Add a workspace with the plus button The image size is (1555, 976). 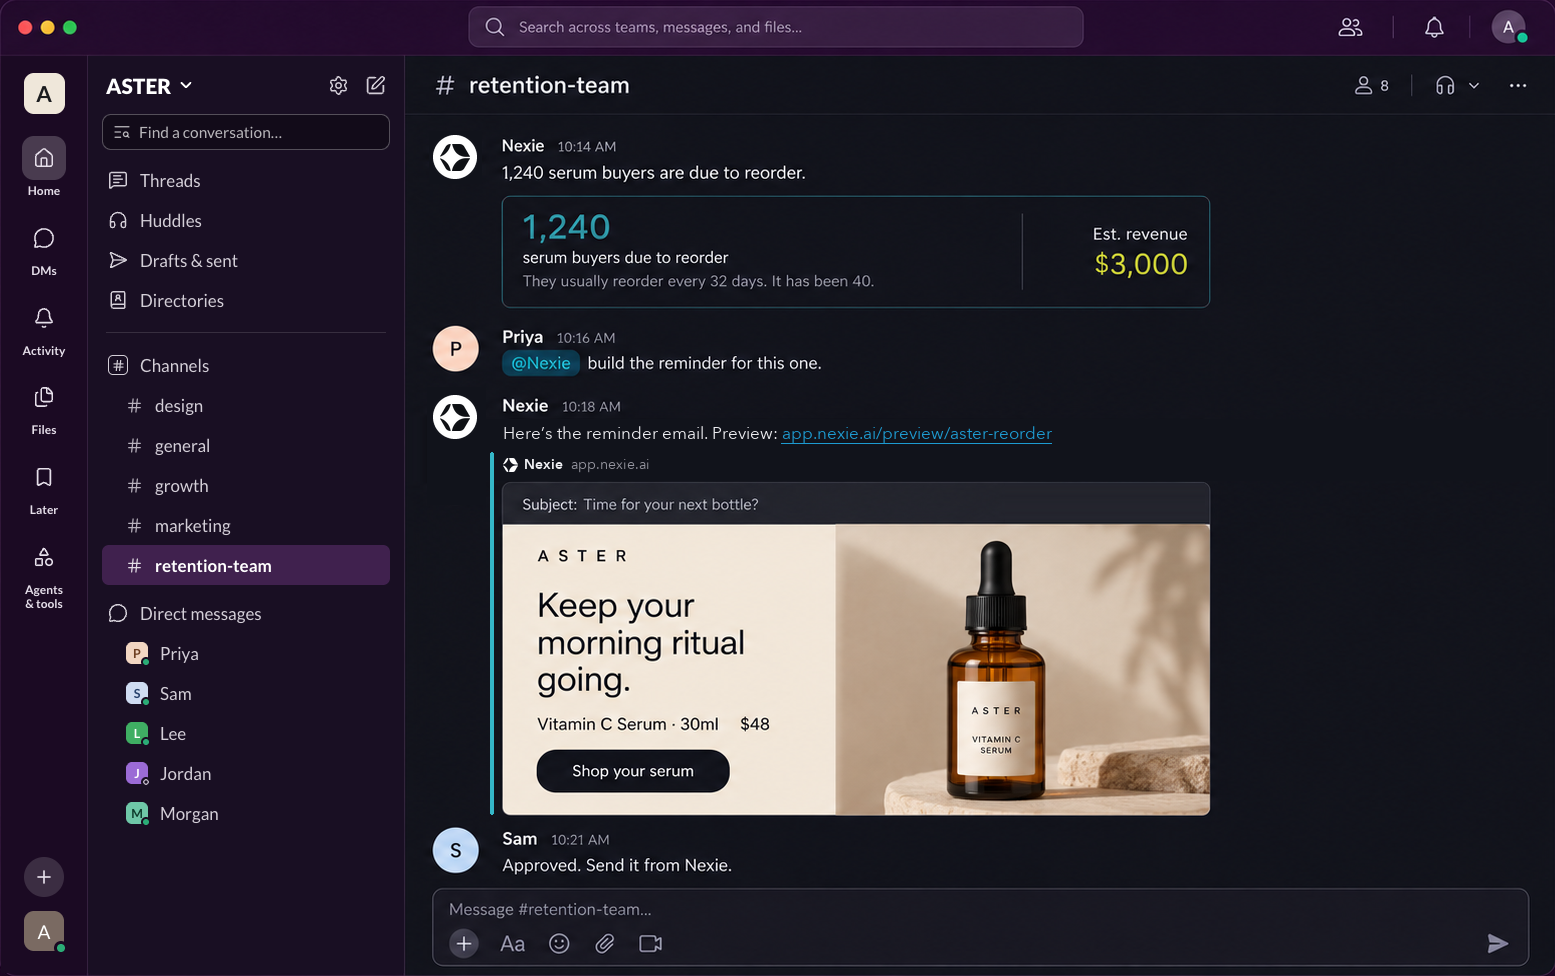[44, 877]
